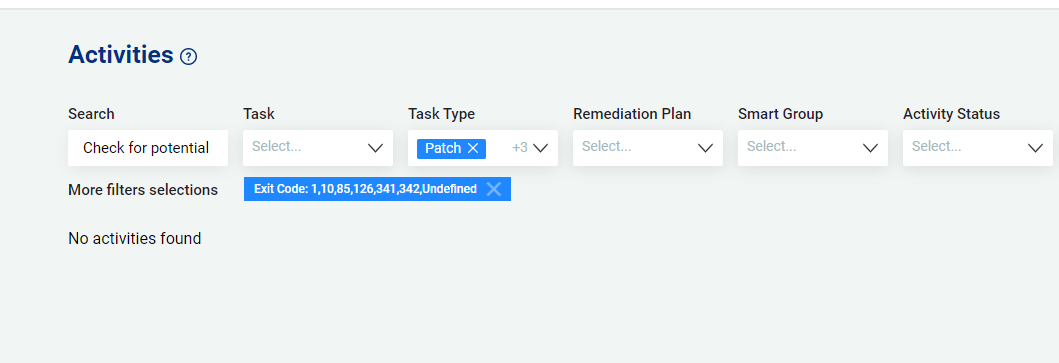Click the Activity Status Select... placeholder
Image resolution: width=1059 pixels, height=363 pixels.
click(x=937, y=146)
